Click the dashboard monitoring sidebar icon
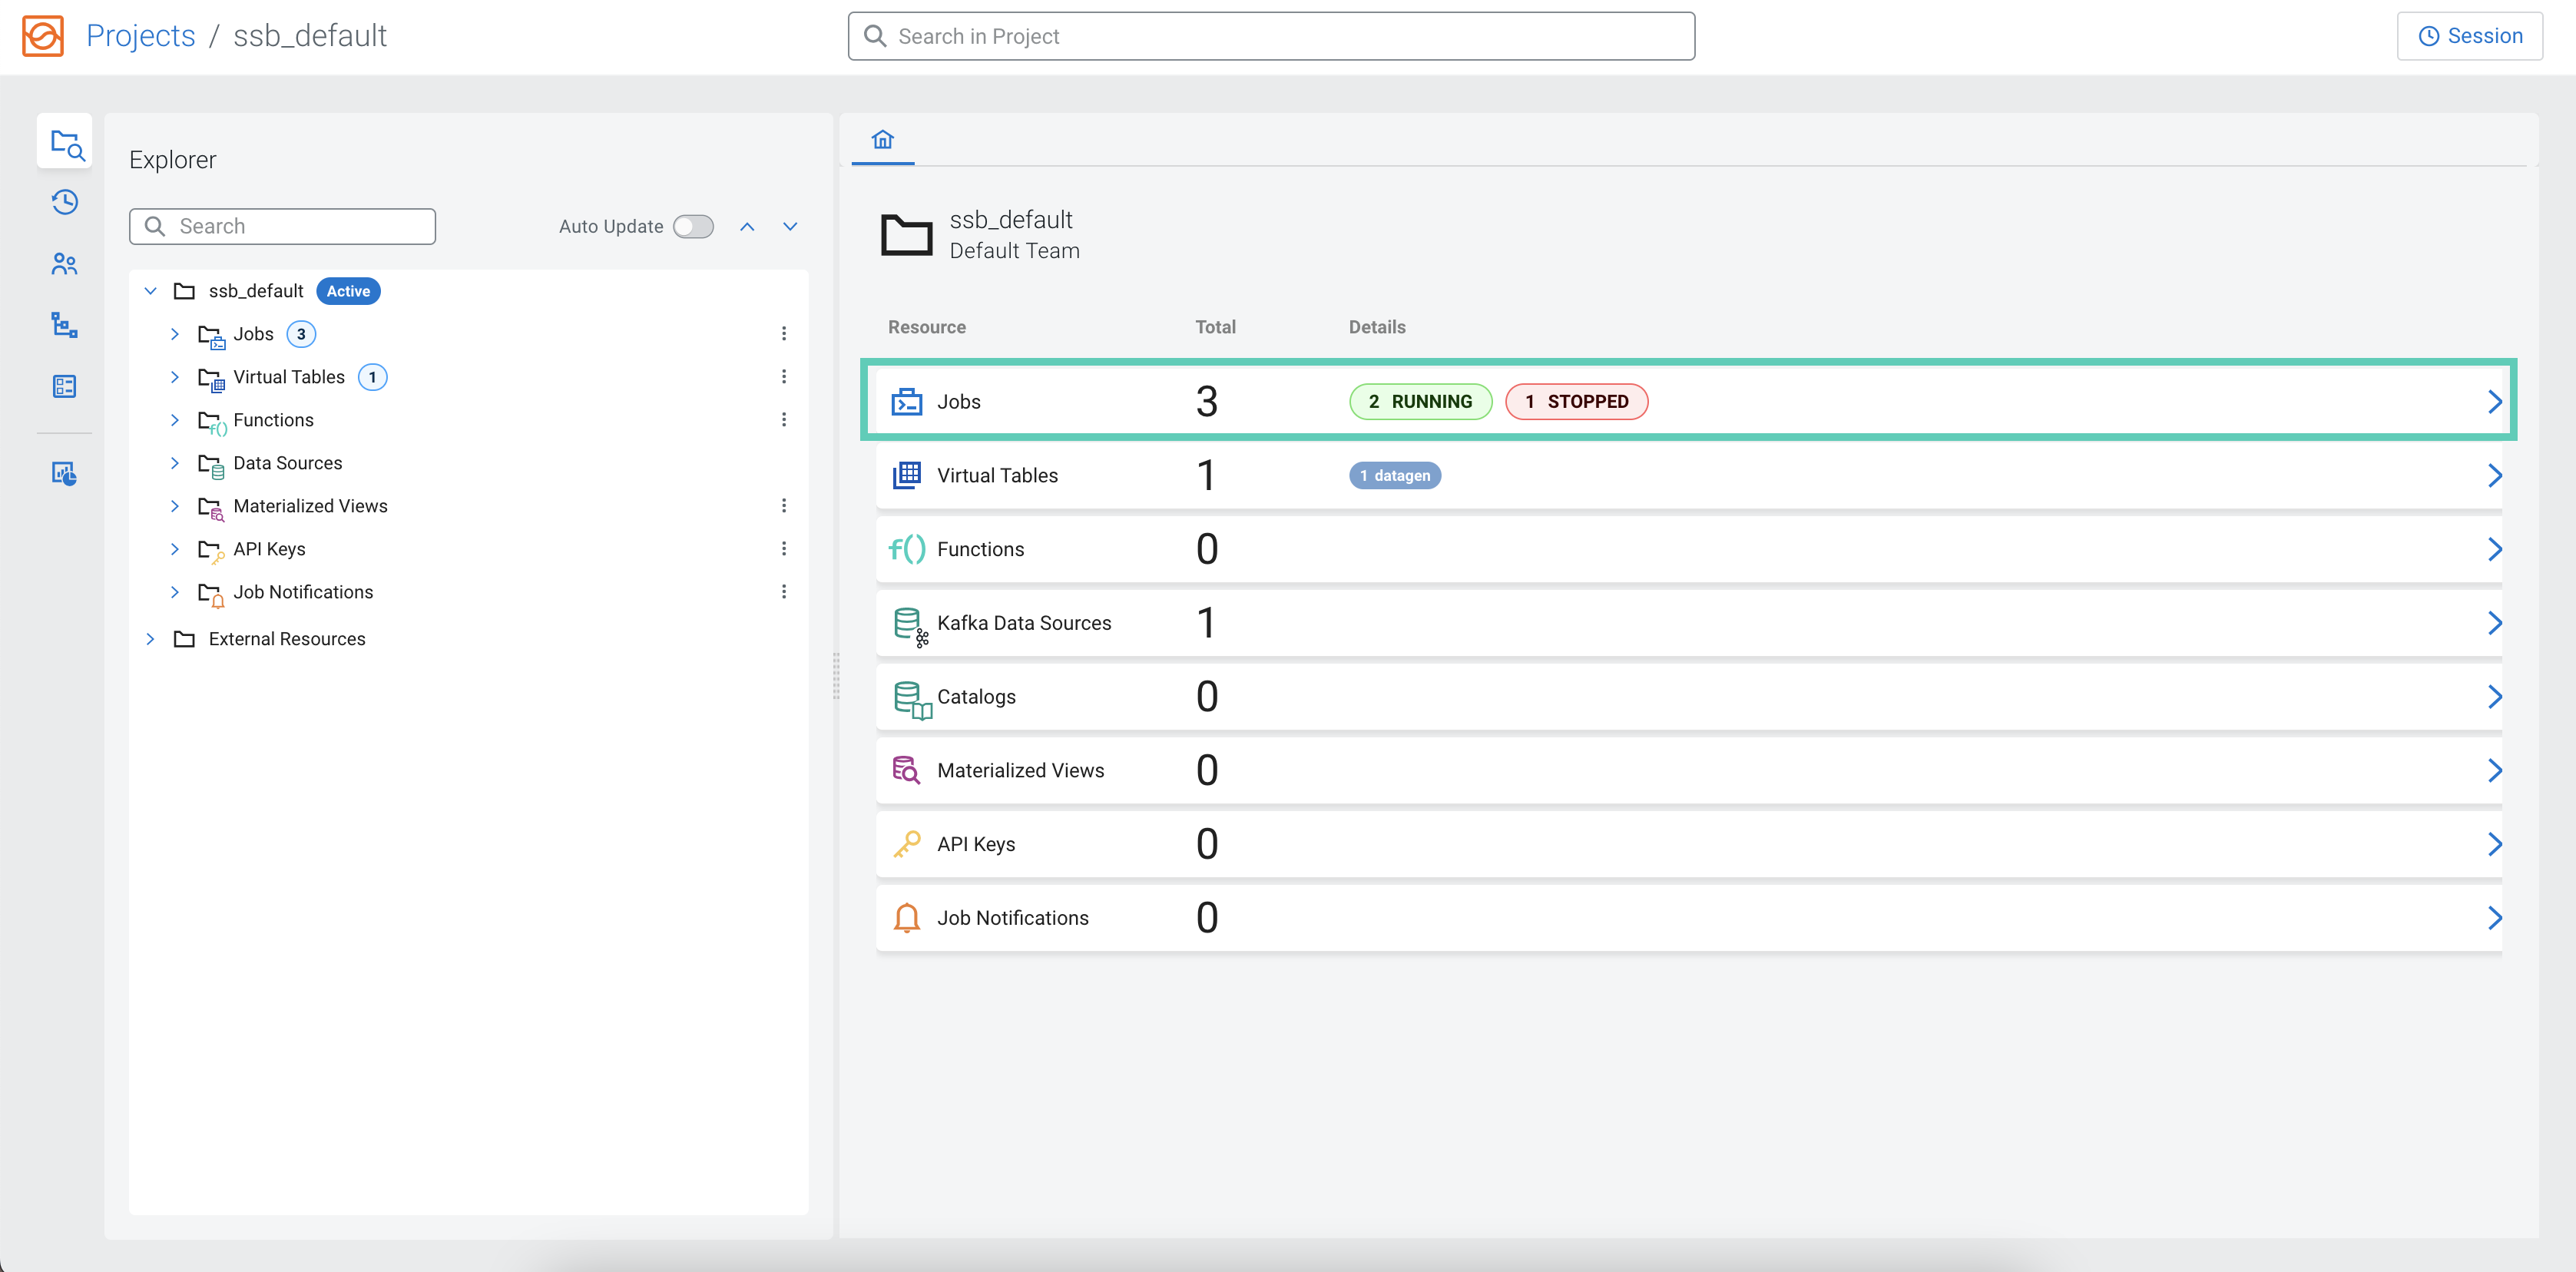 click(65, 473)
